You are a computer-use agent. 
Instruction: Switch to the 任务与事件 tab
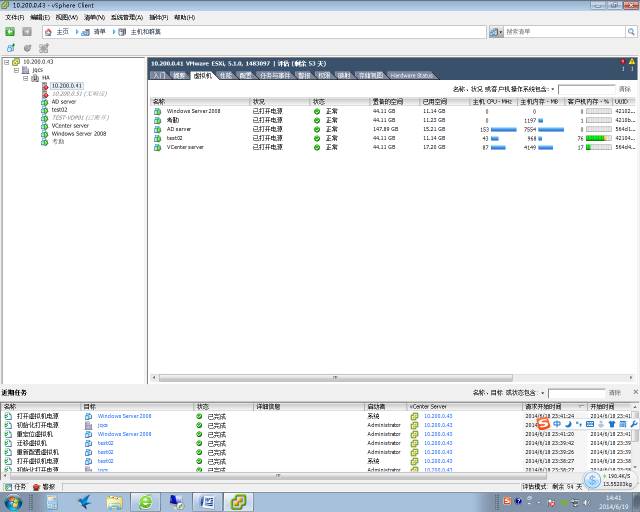275,76
